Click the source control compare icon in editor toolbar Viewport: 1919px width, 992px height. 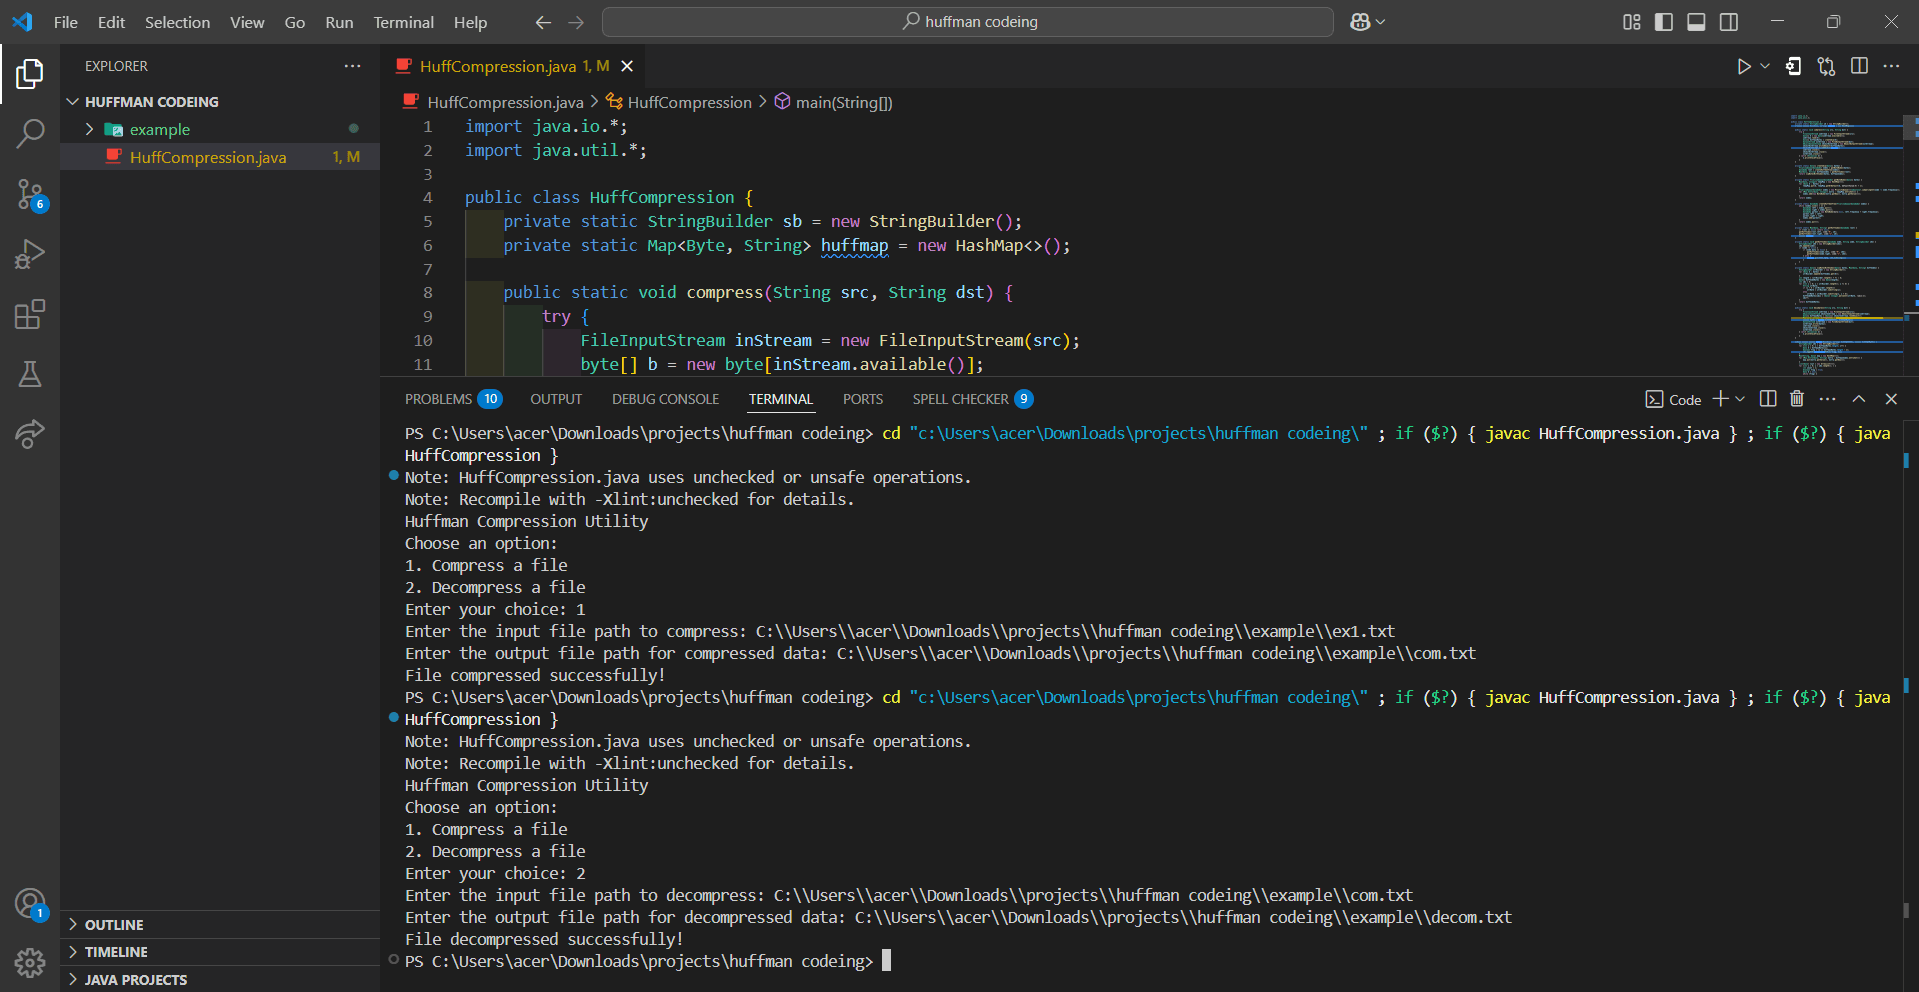coord(1827,66)
